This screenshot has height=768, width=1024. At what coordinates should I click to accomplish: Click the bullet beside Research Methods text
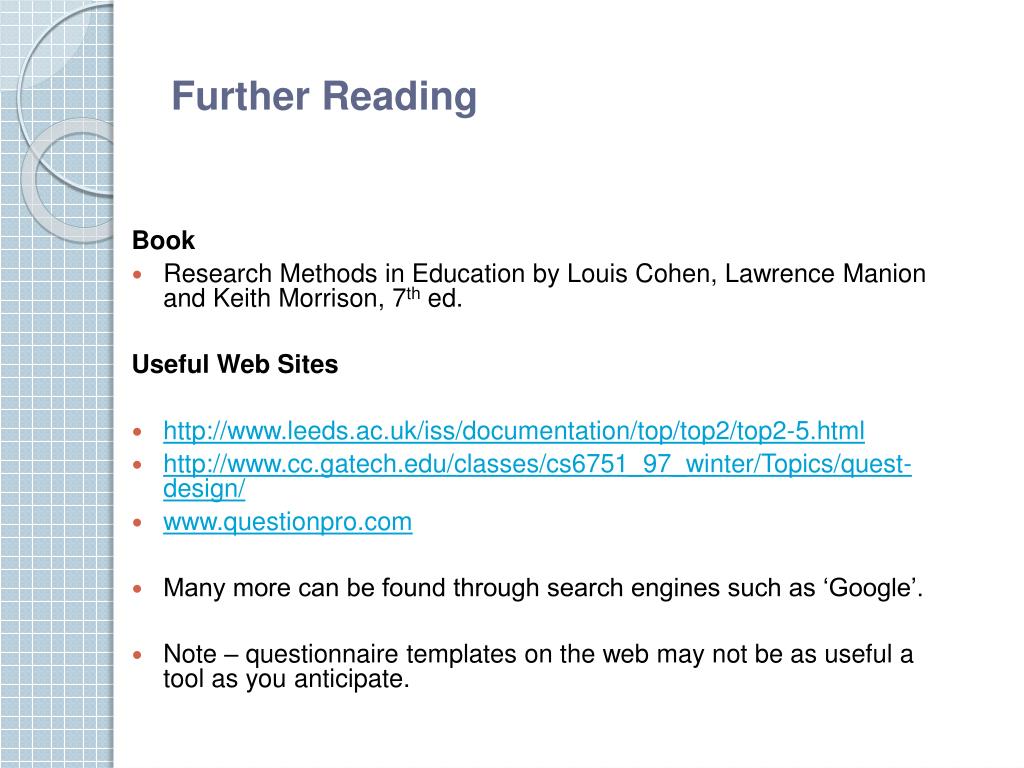[x=137, y=274]
